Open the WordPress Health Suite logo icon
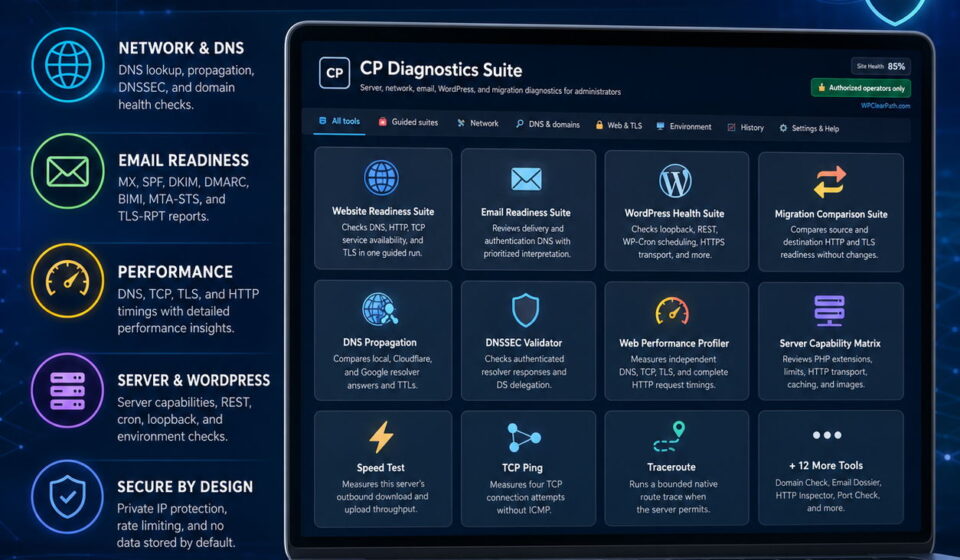The height and width of the screenshot is (560, 960). tap(675, 181)
